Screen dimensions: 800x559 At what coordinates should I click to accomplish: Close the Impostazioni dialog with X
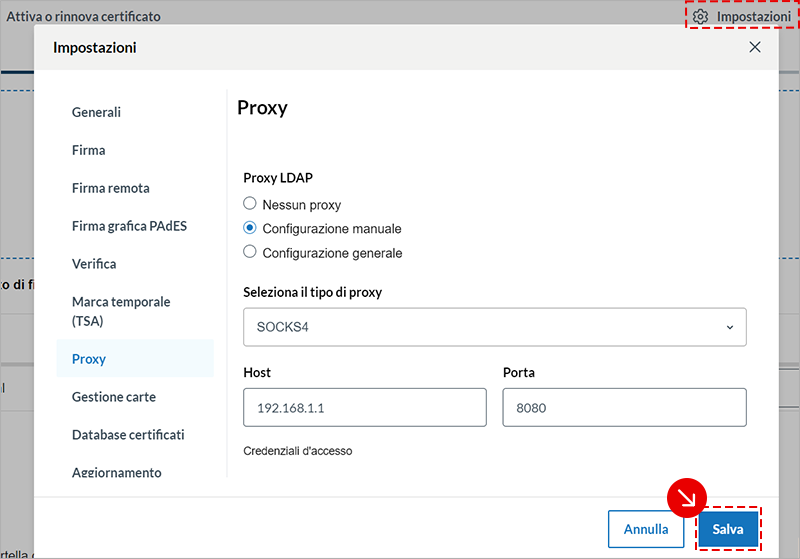click(755, 47)
